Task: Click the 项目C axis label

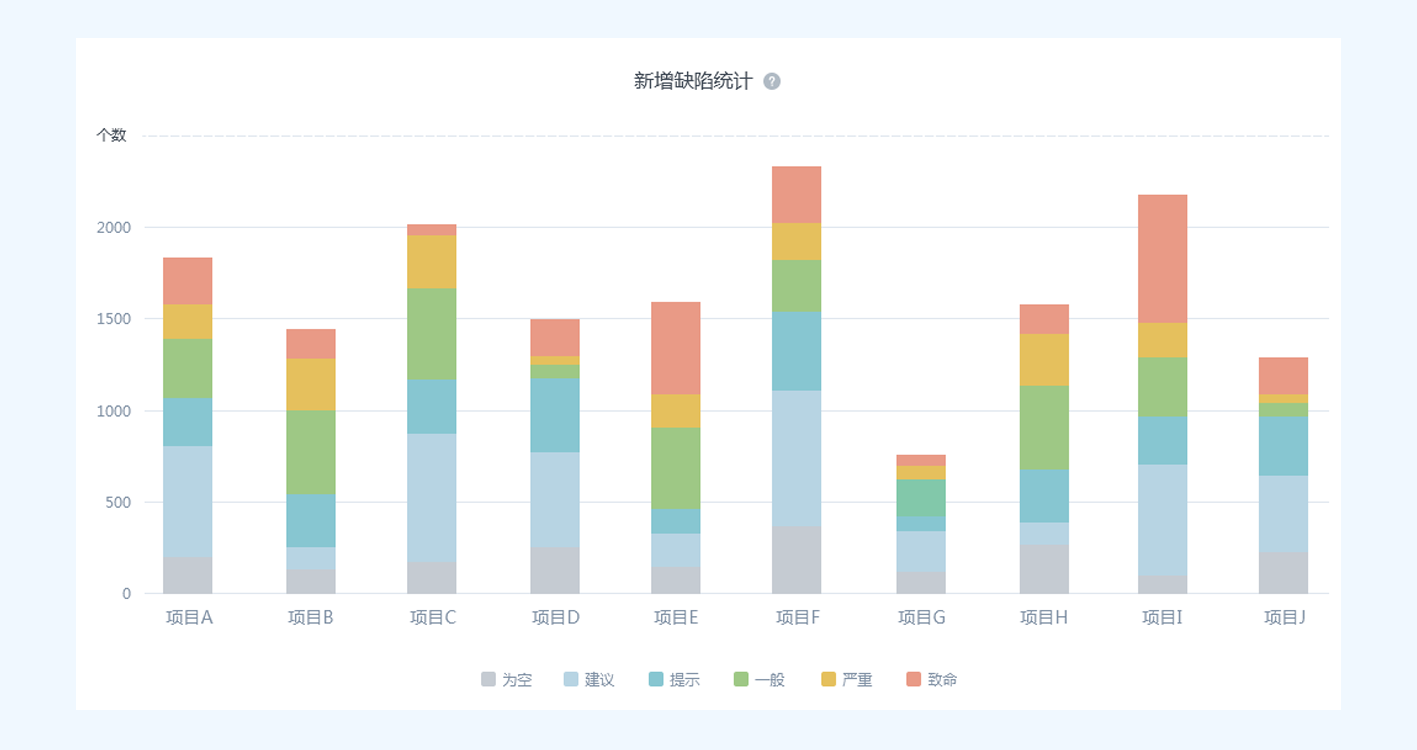Action: point(433,618)
